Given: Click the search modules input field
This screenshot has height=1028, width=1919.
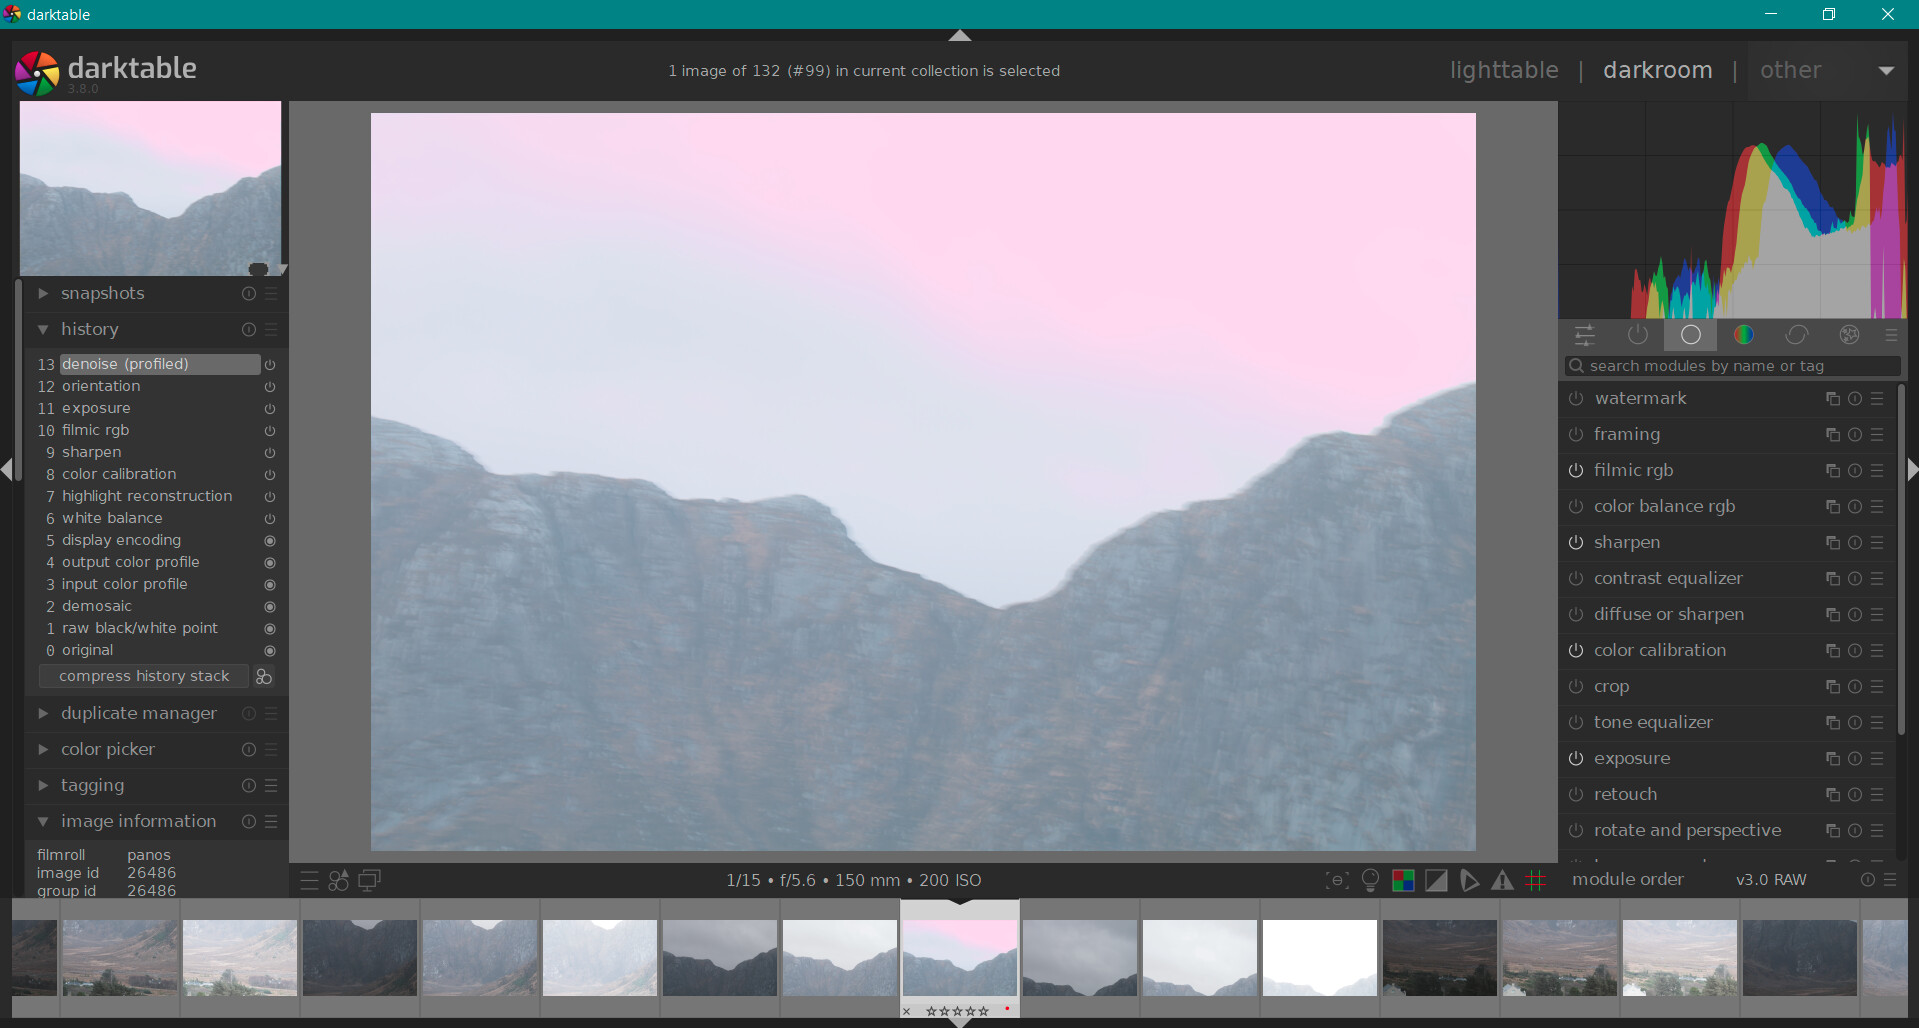Looking at the screenshot, I should (1733, 366).
